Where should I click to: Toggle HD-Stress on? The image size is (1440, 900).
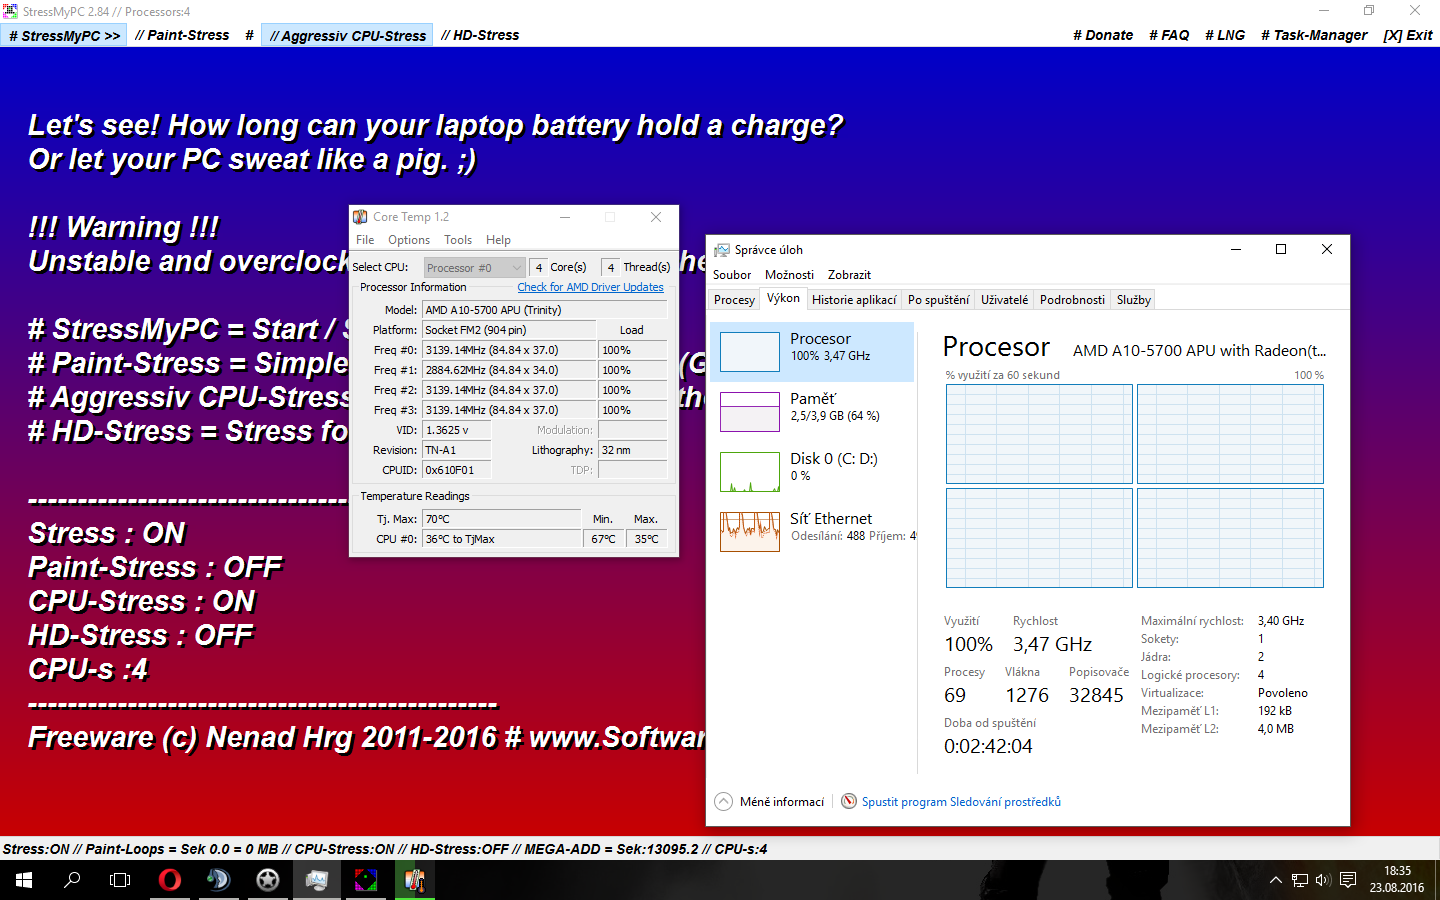(480, 35)
